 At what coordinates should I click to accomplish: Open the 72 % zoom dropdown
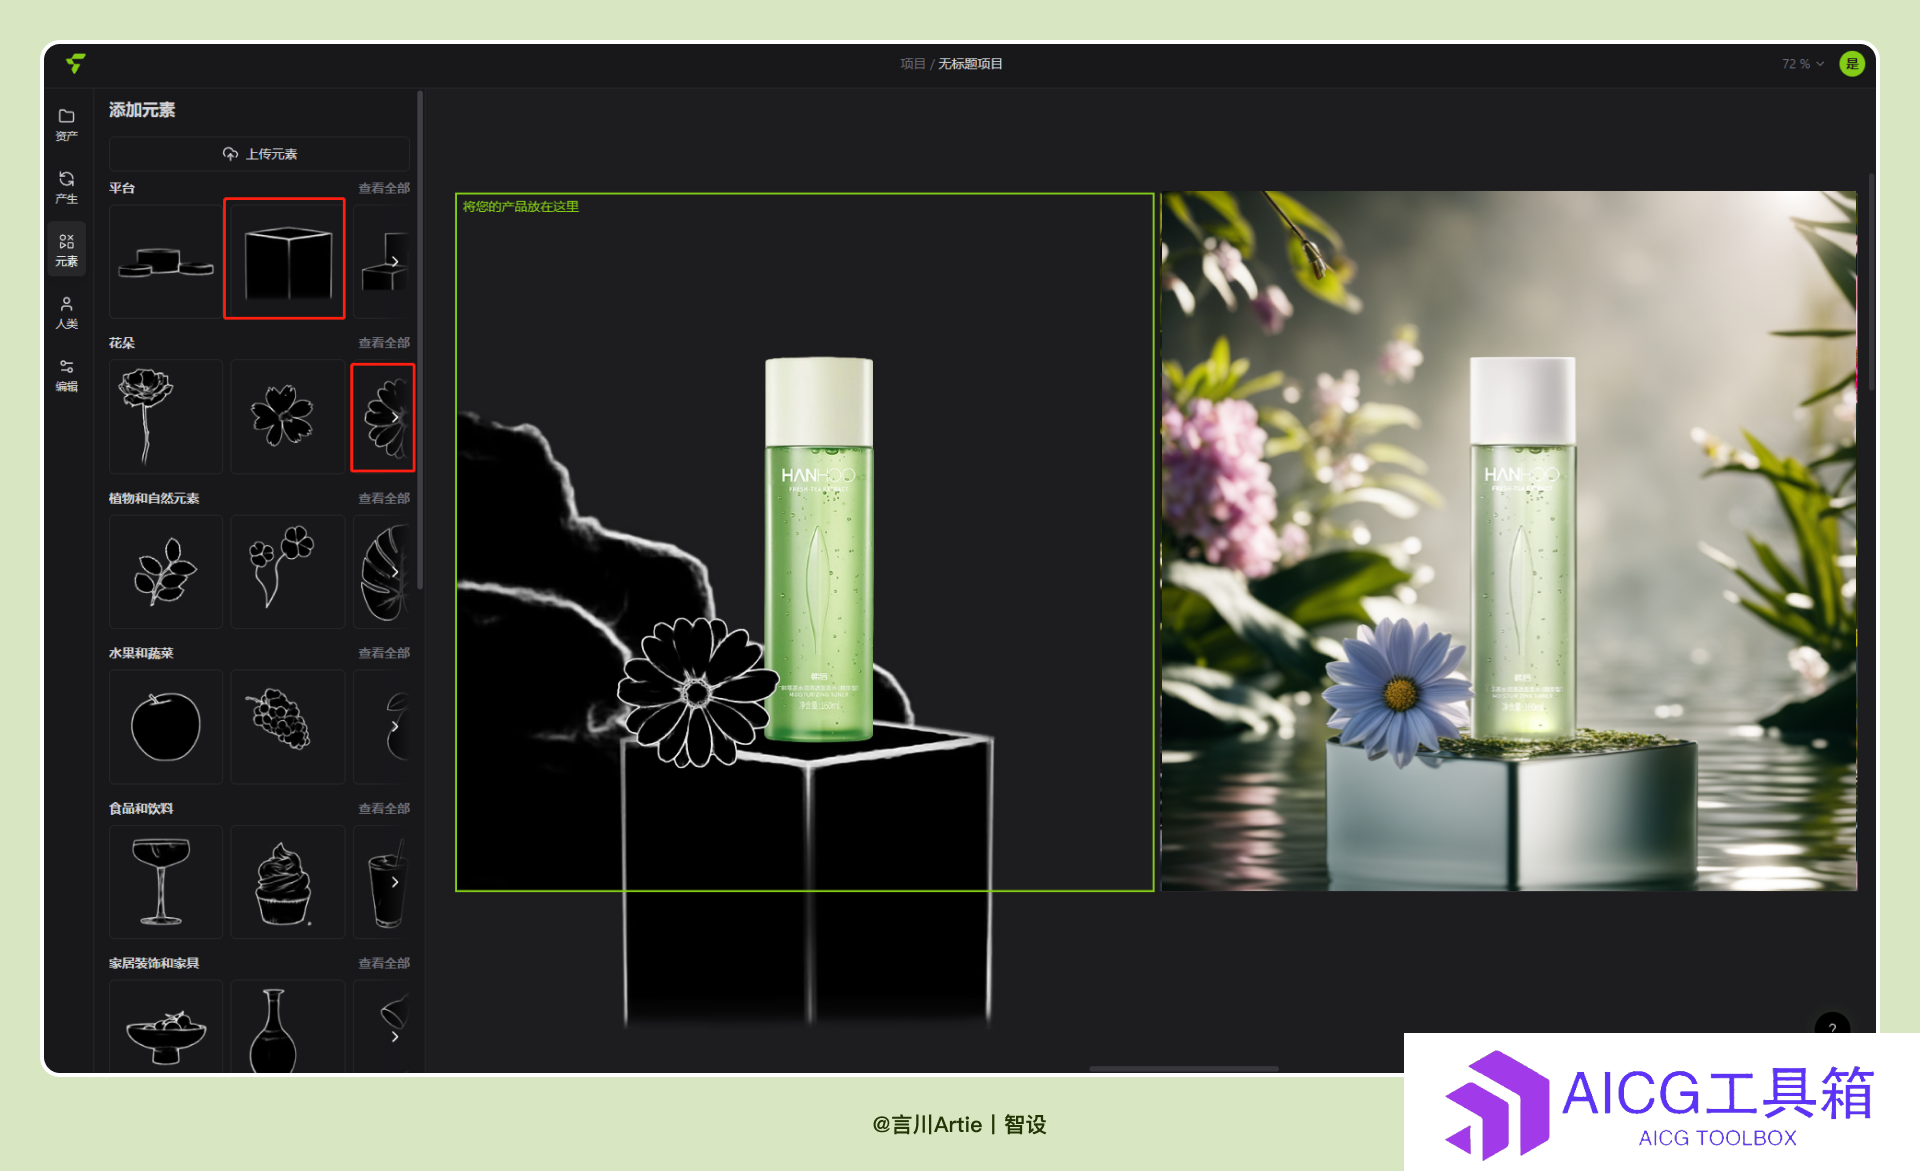coord(1802,64)
